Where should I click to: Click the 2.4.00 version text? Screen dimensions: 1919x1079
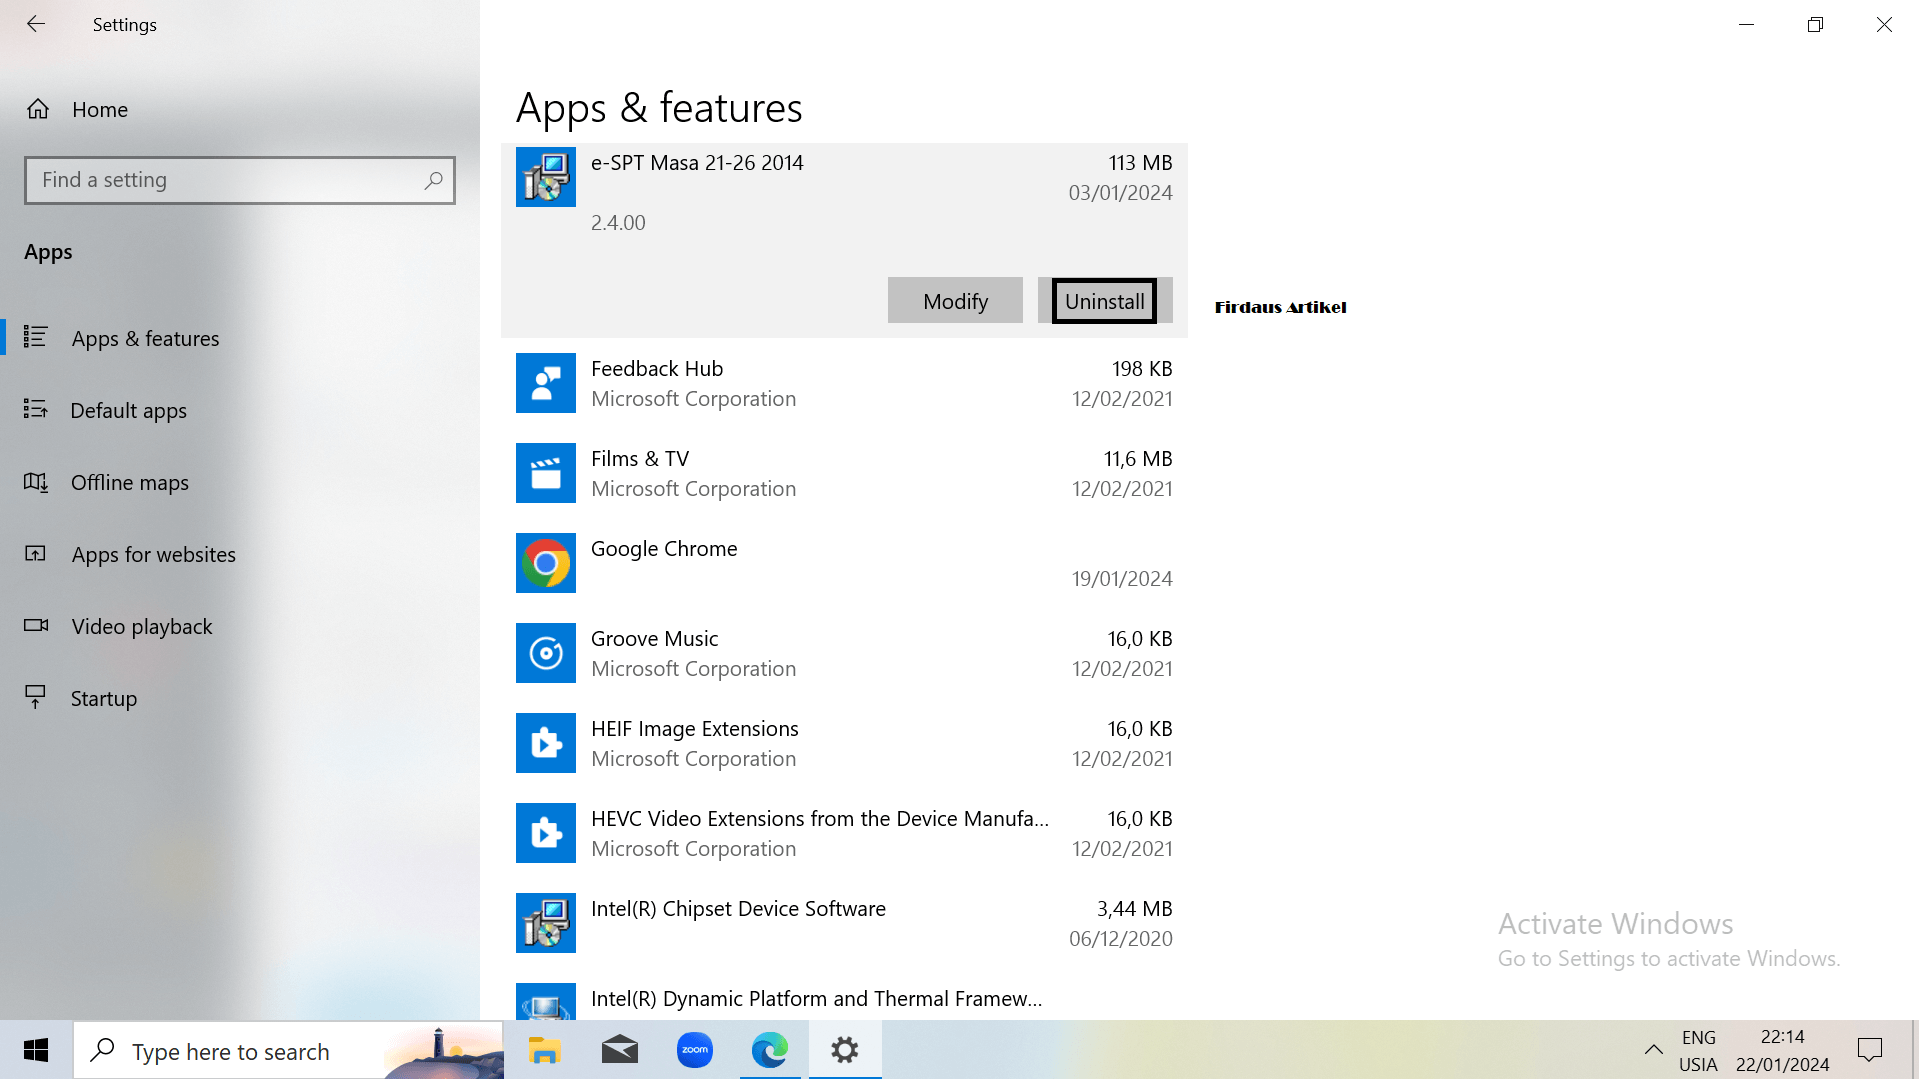(x=618, y=223)
